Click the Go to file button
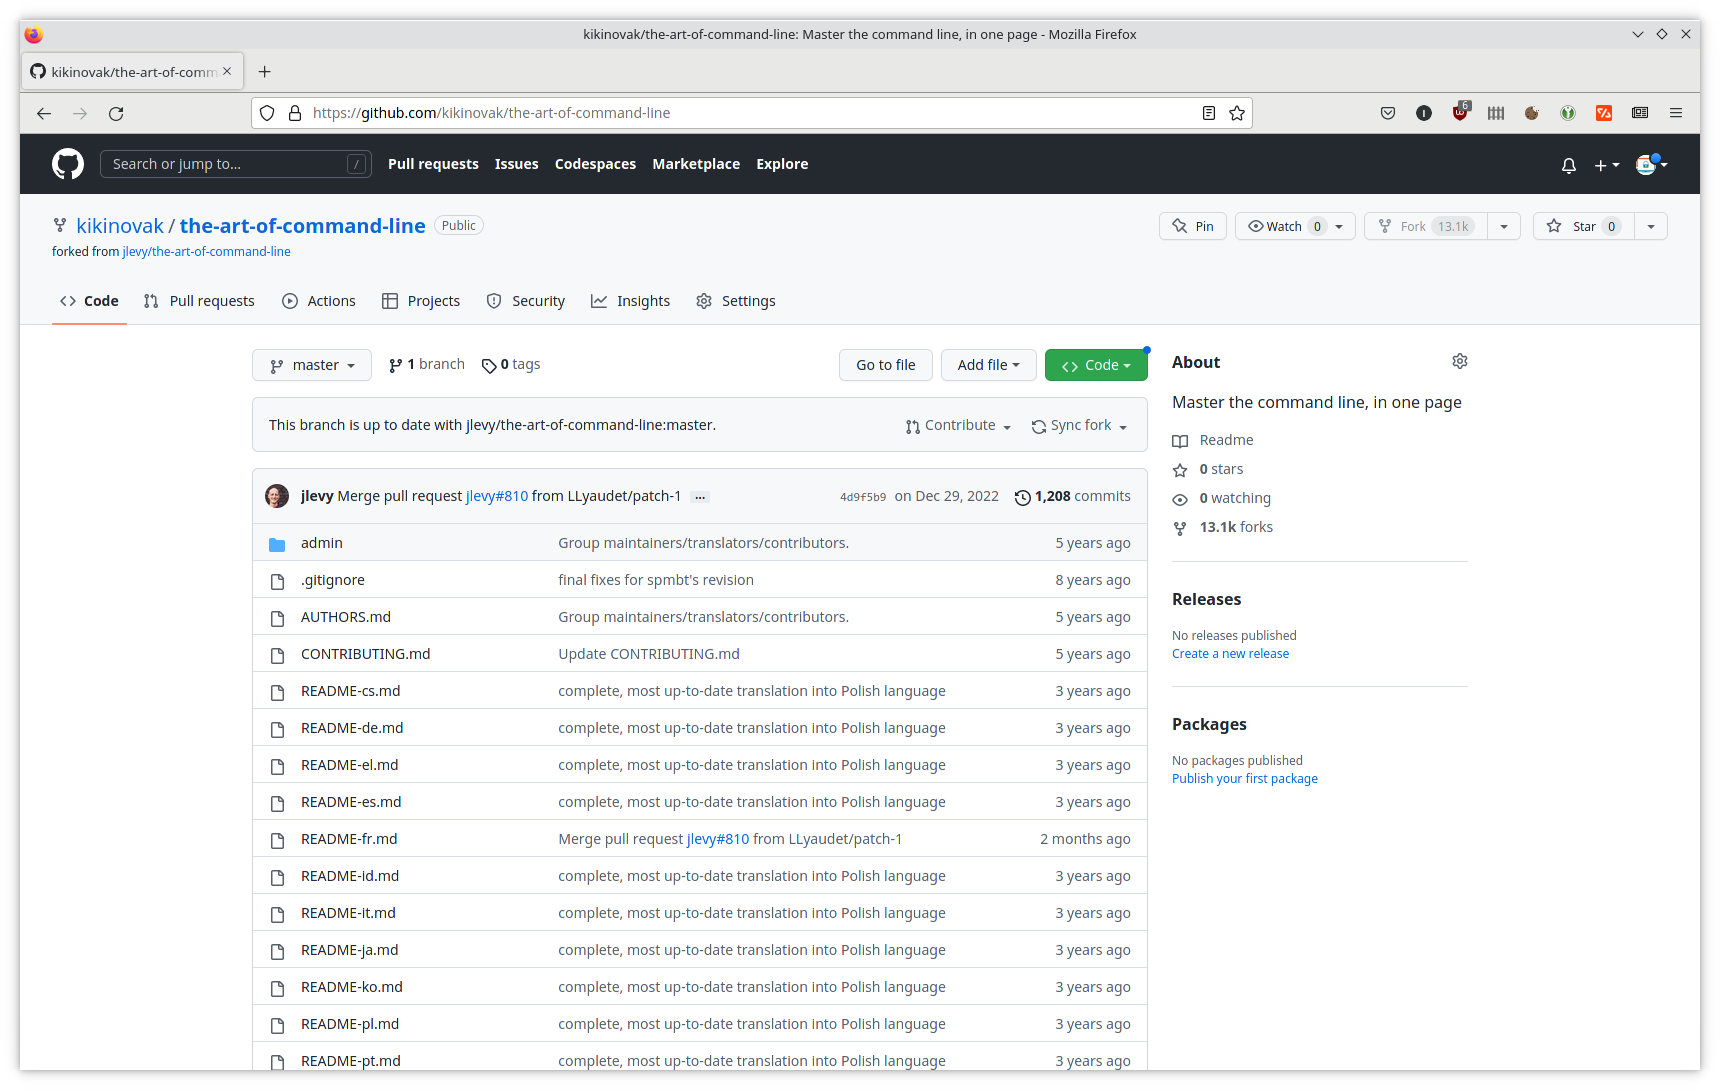This screenshot has width=1720, height=1090. pos(885,365)
